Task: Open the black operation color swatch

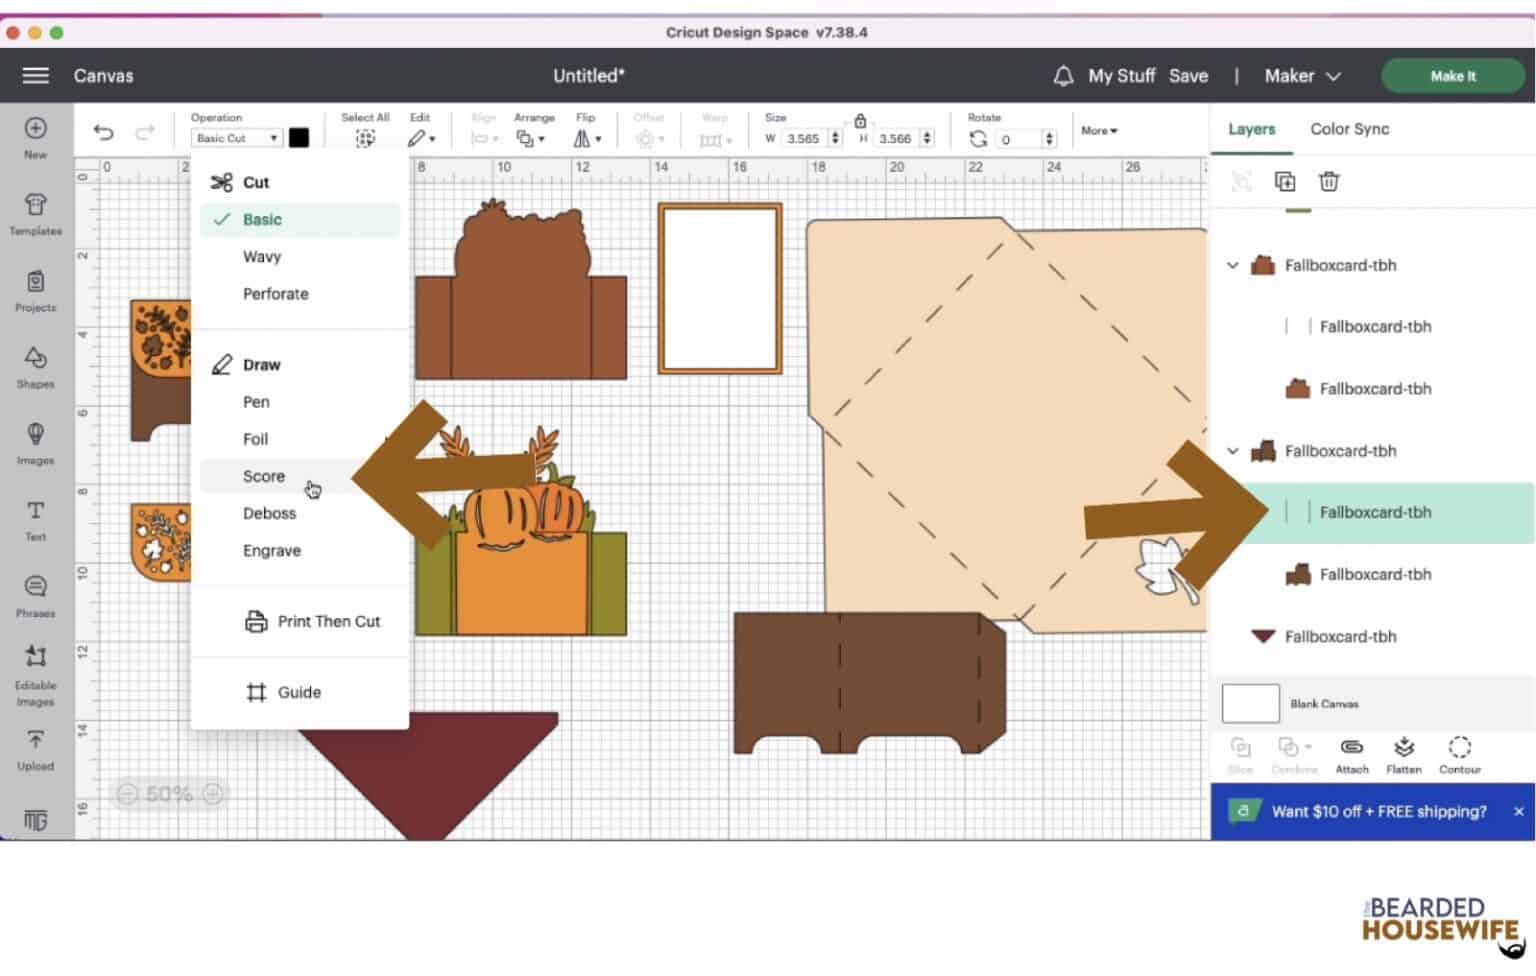Action: pyautogui.click(x=299, y=138)
